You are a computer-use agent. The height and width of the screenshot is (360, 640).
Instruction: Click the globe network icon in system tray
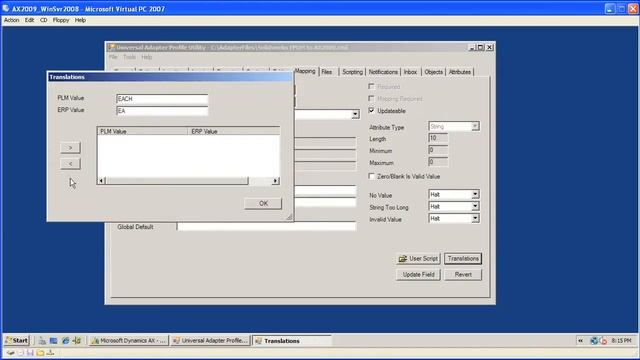[594, 341]
